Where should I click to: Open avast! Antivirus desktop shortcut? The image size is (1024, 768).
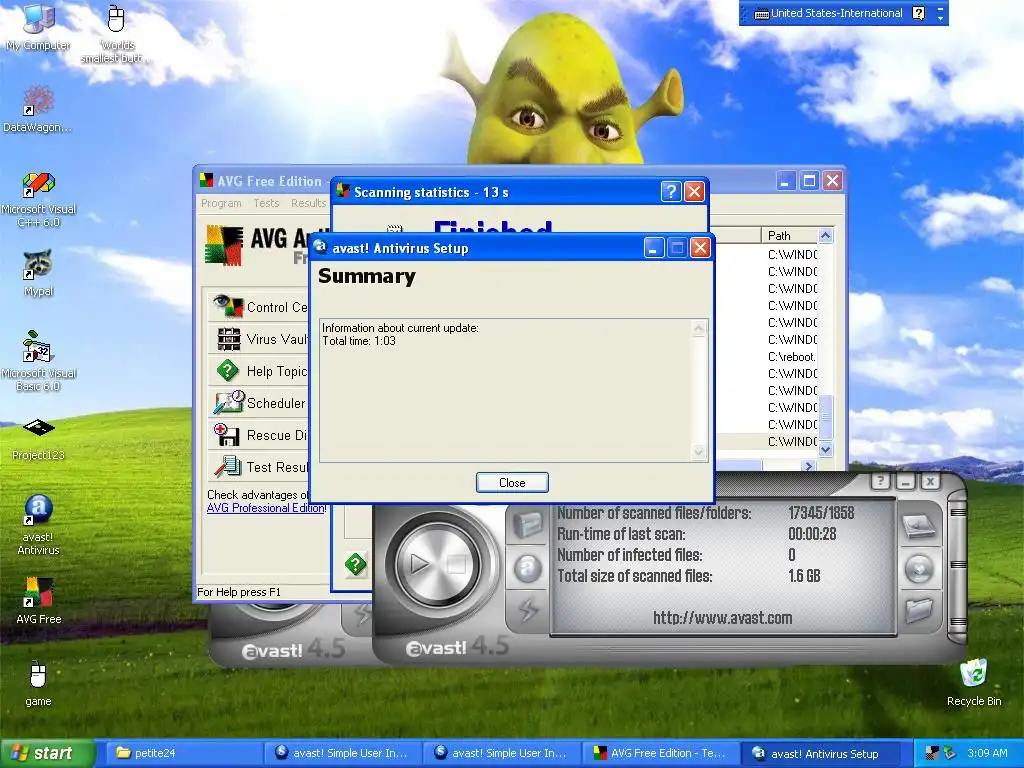38,525
